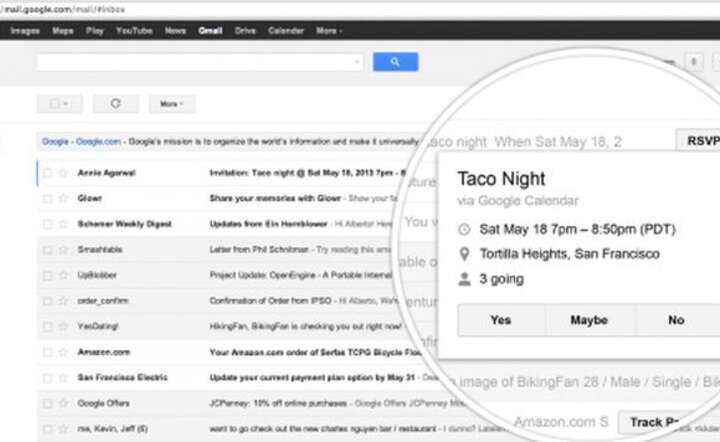Tick the checkbox for UpBlobber email

click(x=47, y=275)
